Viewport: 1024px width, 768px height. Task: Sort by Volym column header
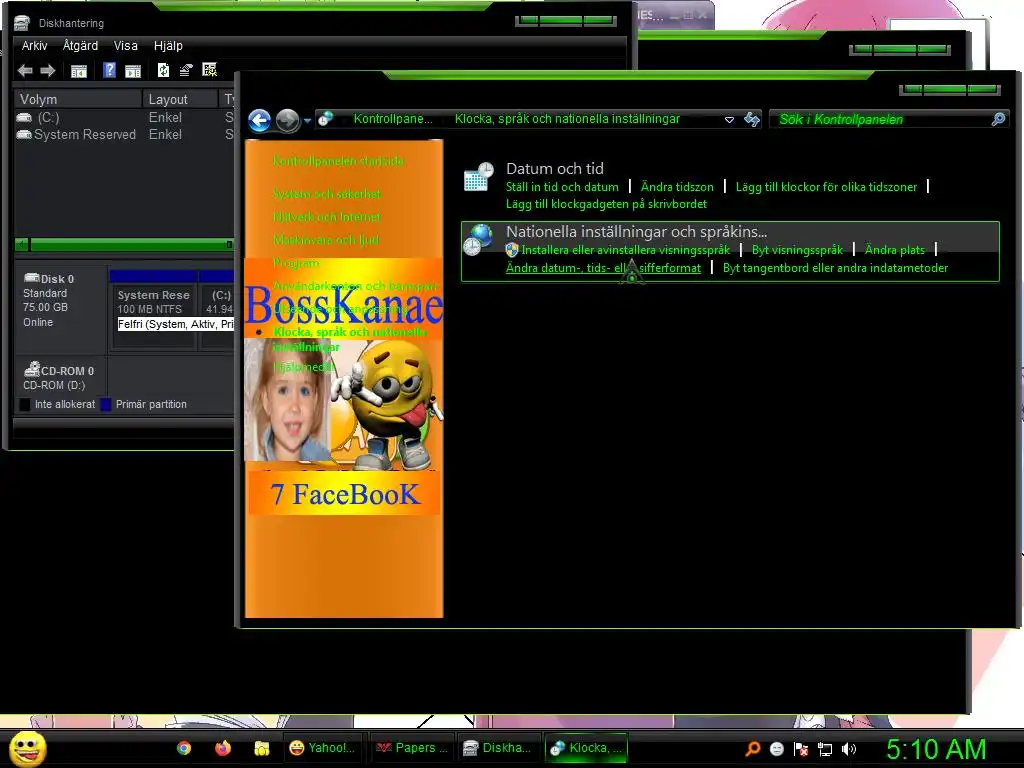78,99
